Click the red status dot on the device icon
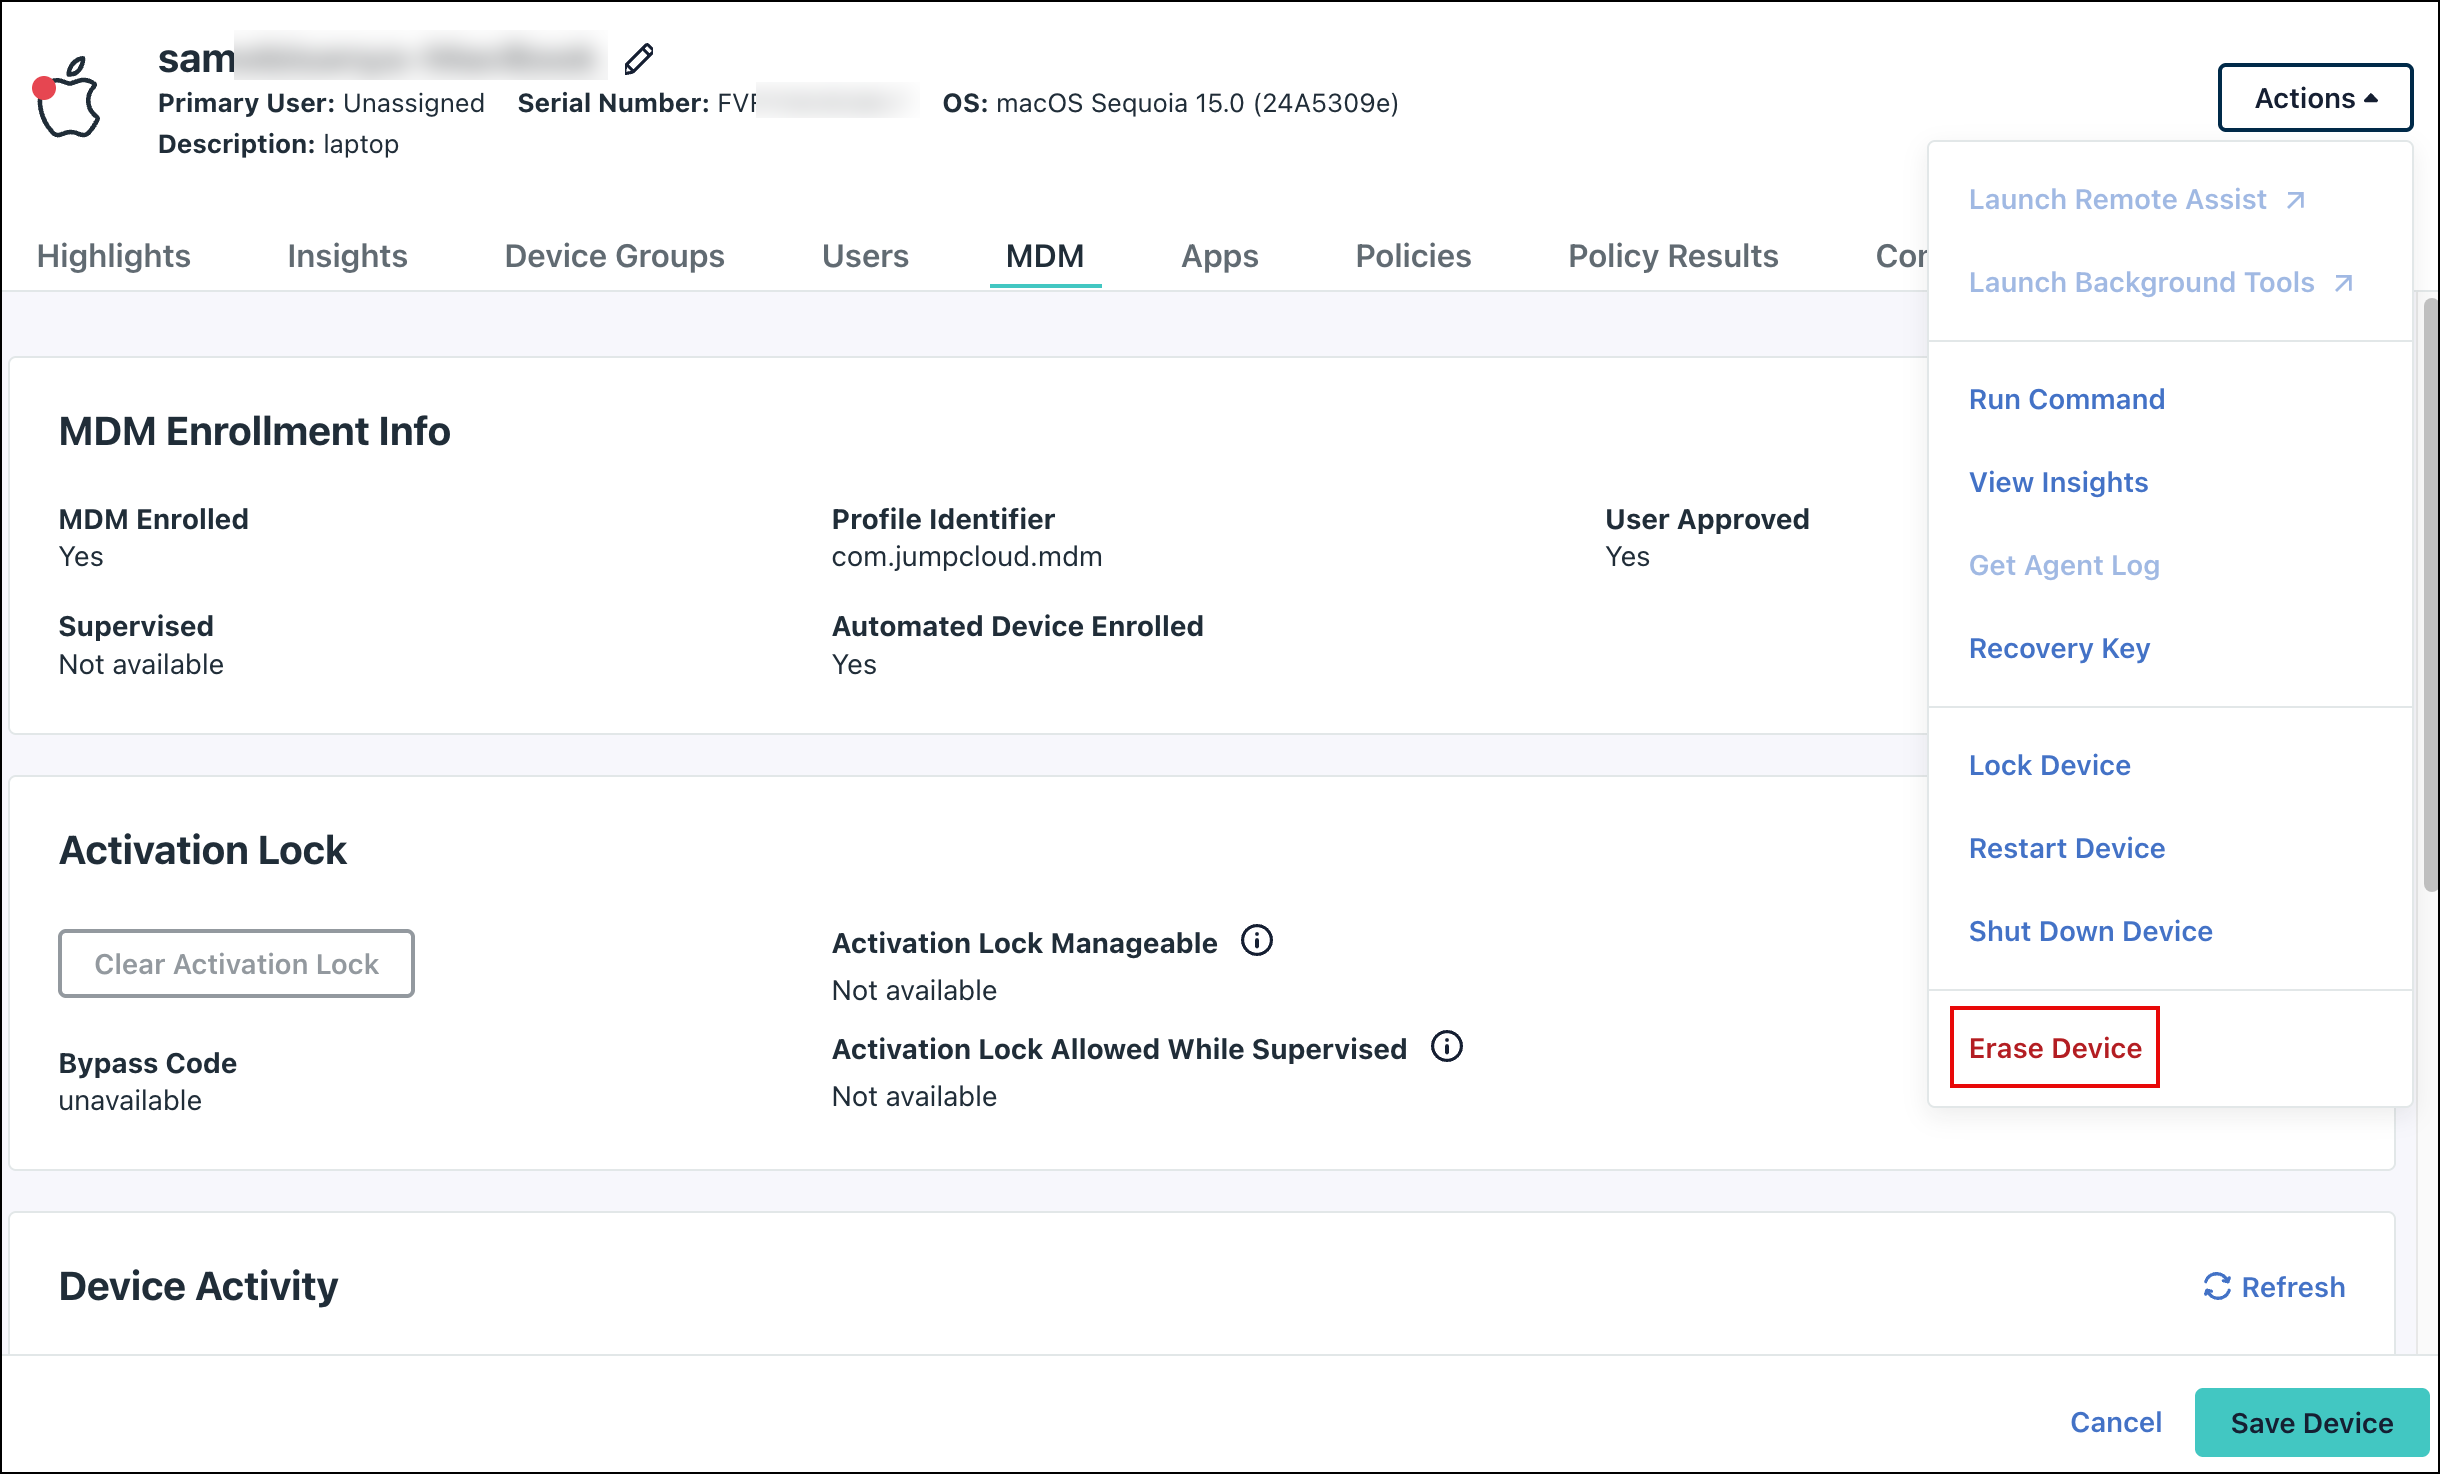Screen dimensions: 2440x1474 click(x=42, y=86)
